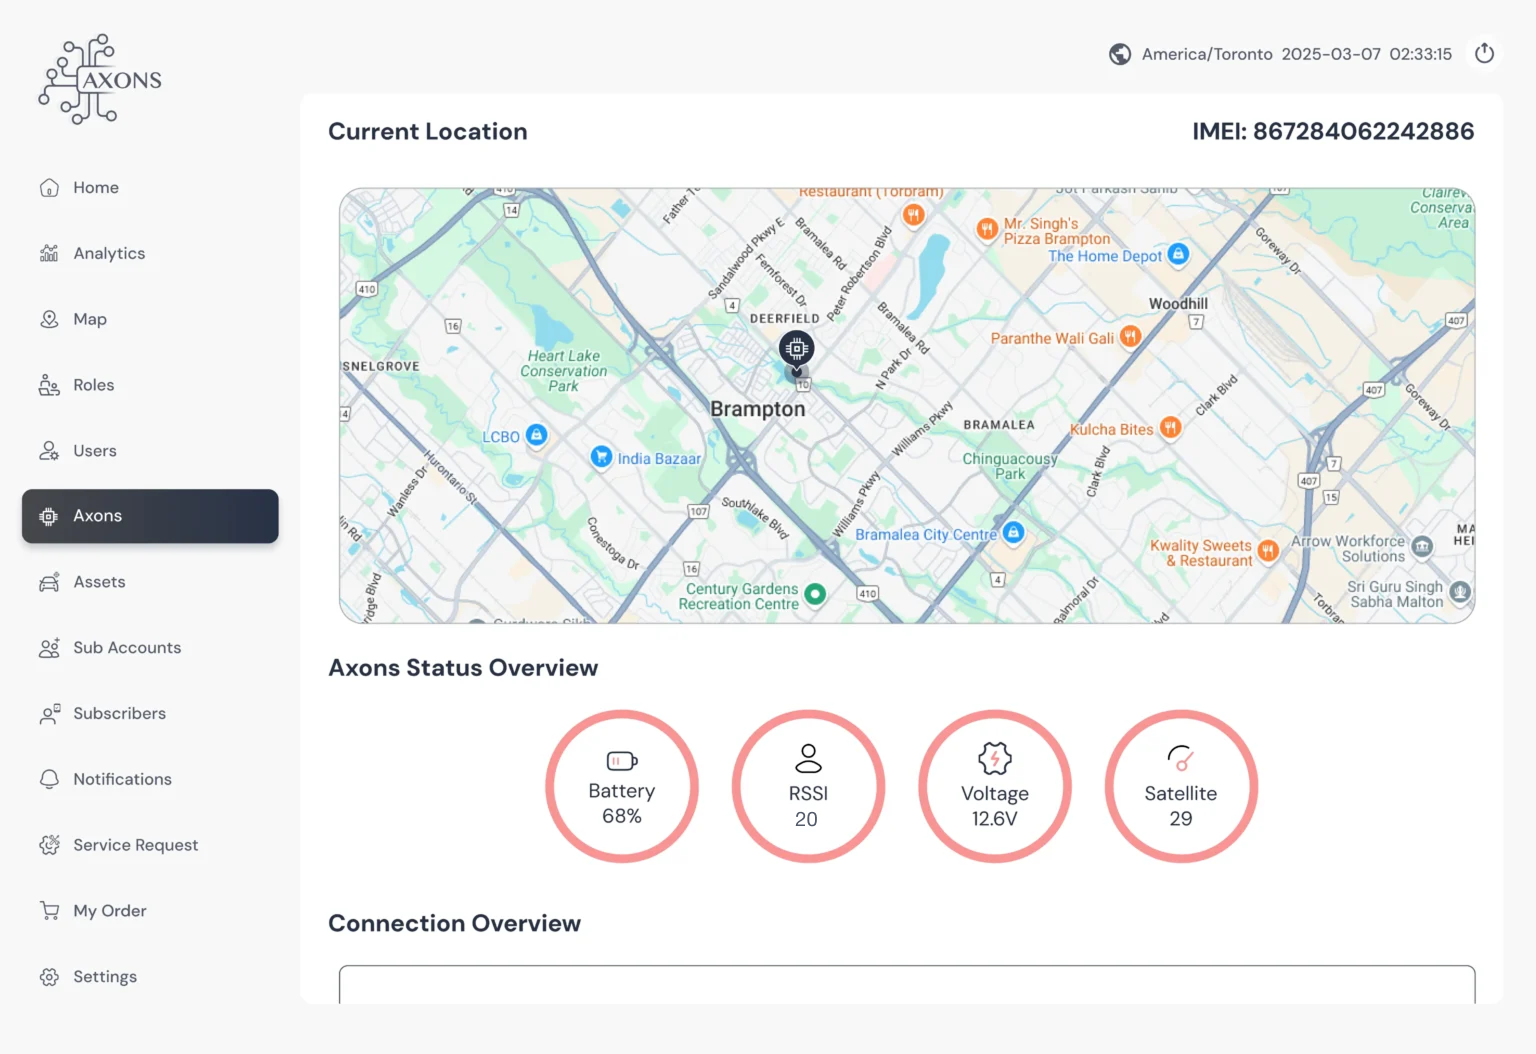The height and width of the screenshot is (1054, 1536).
Task: Click the Satellite dish icon
Action: pyautogui.click(x=1181, y=759)
